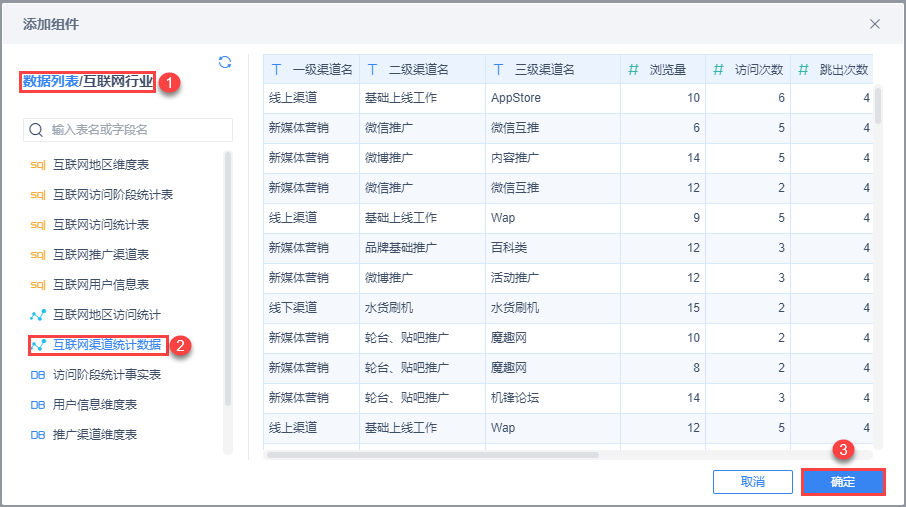
Task: Click the 浏览量 column header
Action: [x=663, y=69]
